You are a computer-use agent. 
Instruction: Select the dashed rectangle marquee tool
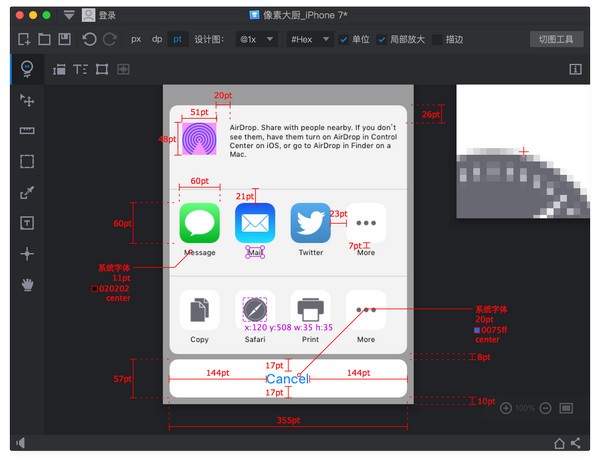[27, 161]
